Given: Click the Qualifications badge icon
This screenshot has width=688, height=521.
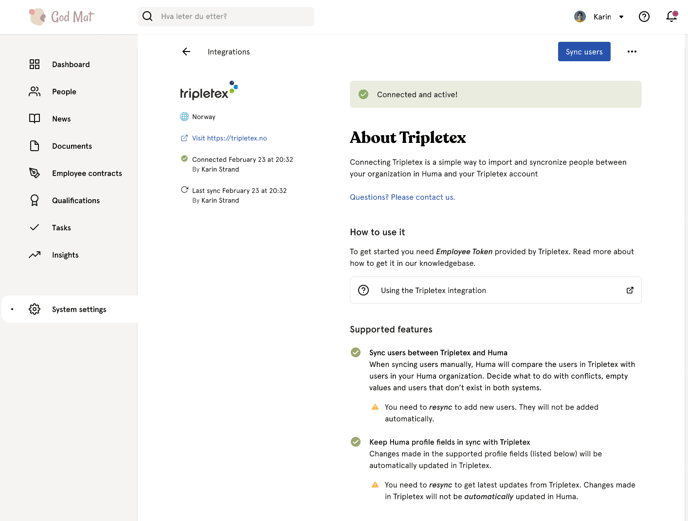Looking at the screenshot, I should 34,201.
